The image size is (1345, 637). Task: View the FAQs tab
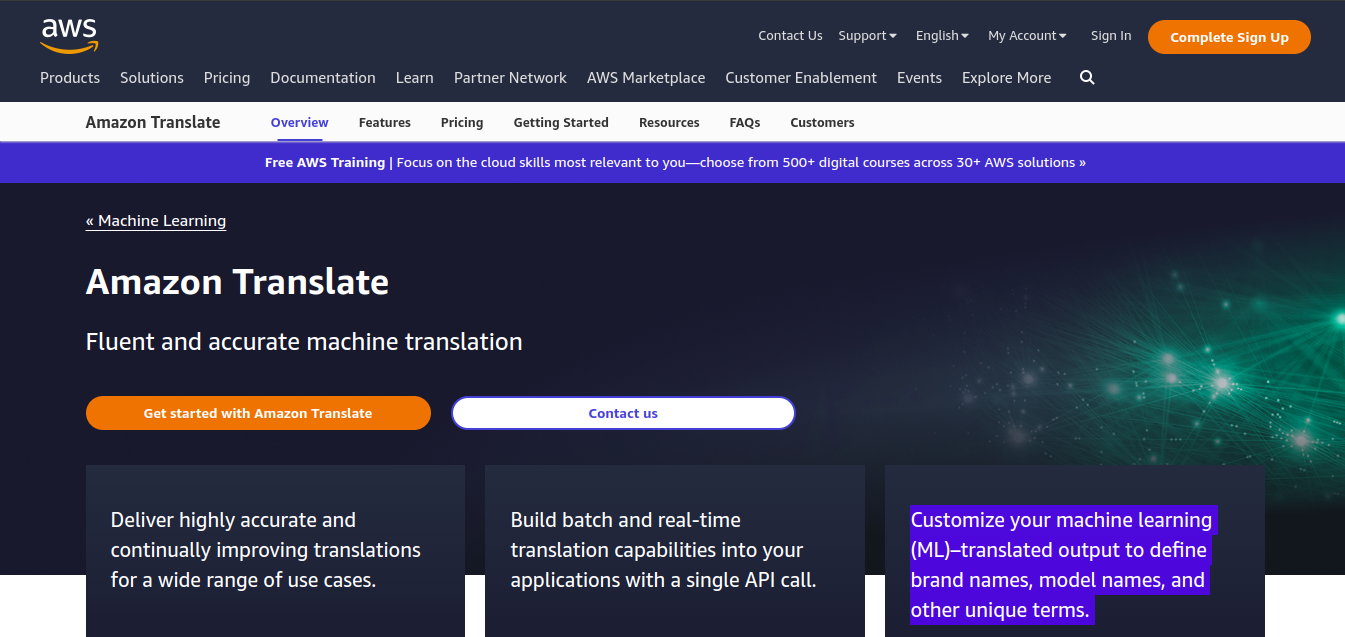pos(745,122)
